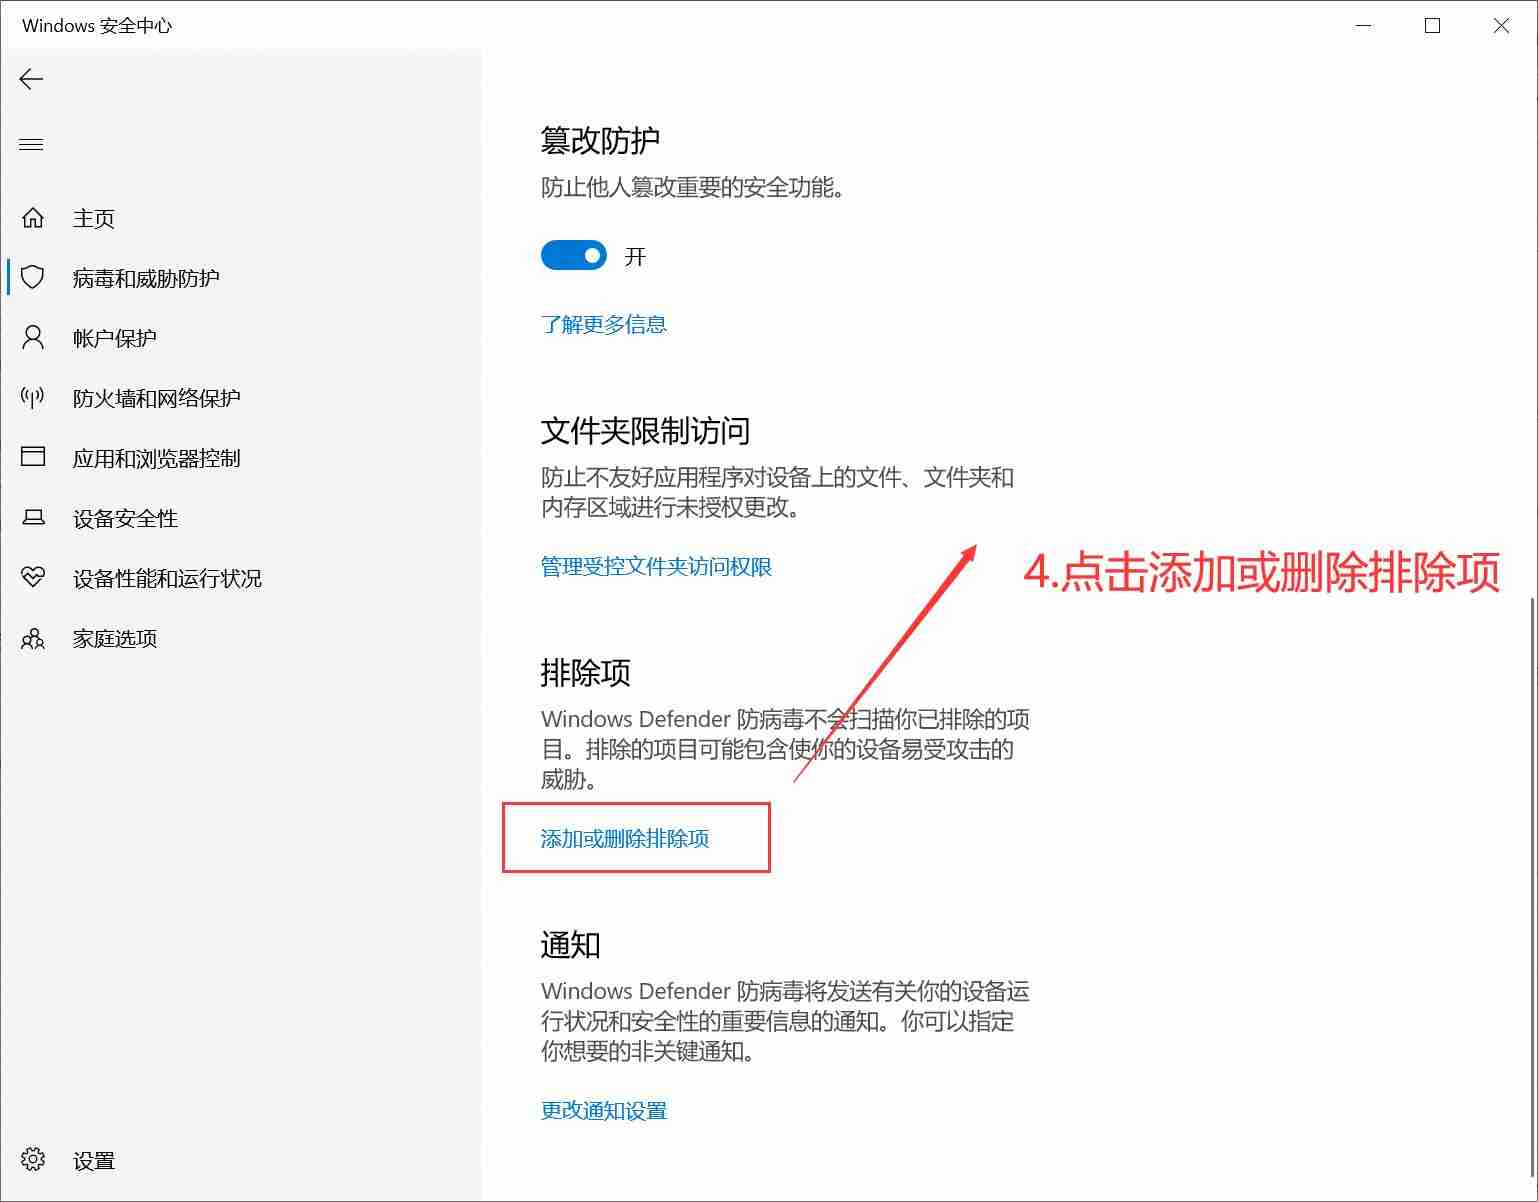Click the person icon for 帐户保护
Image resolution: width=1538 pixels, height=1202 pixels.
pos(31,337)
